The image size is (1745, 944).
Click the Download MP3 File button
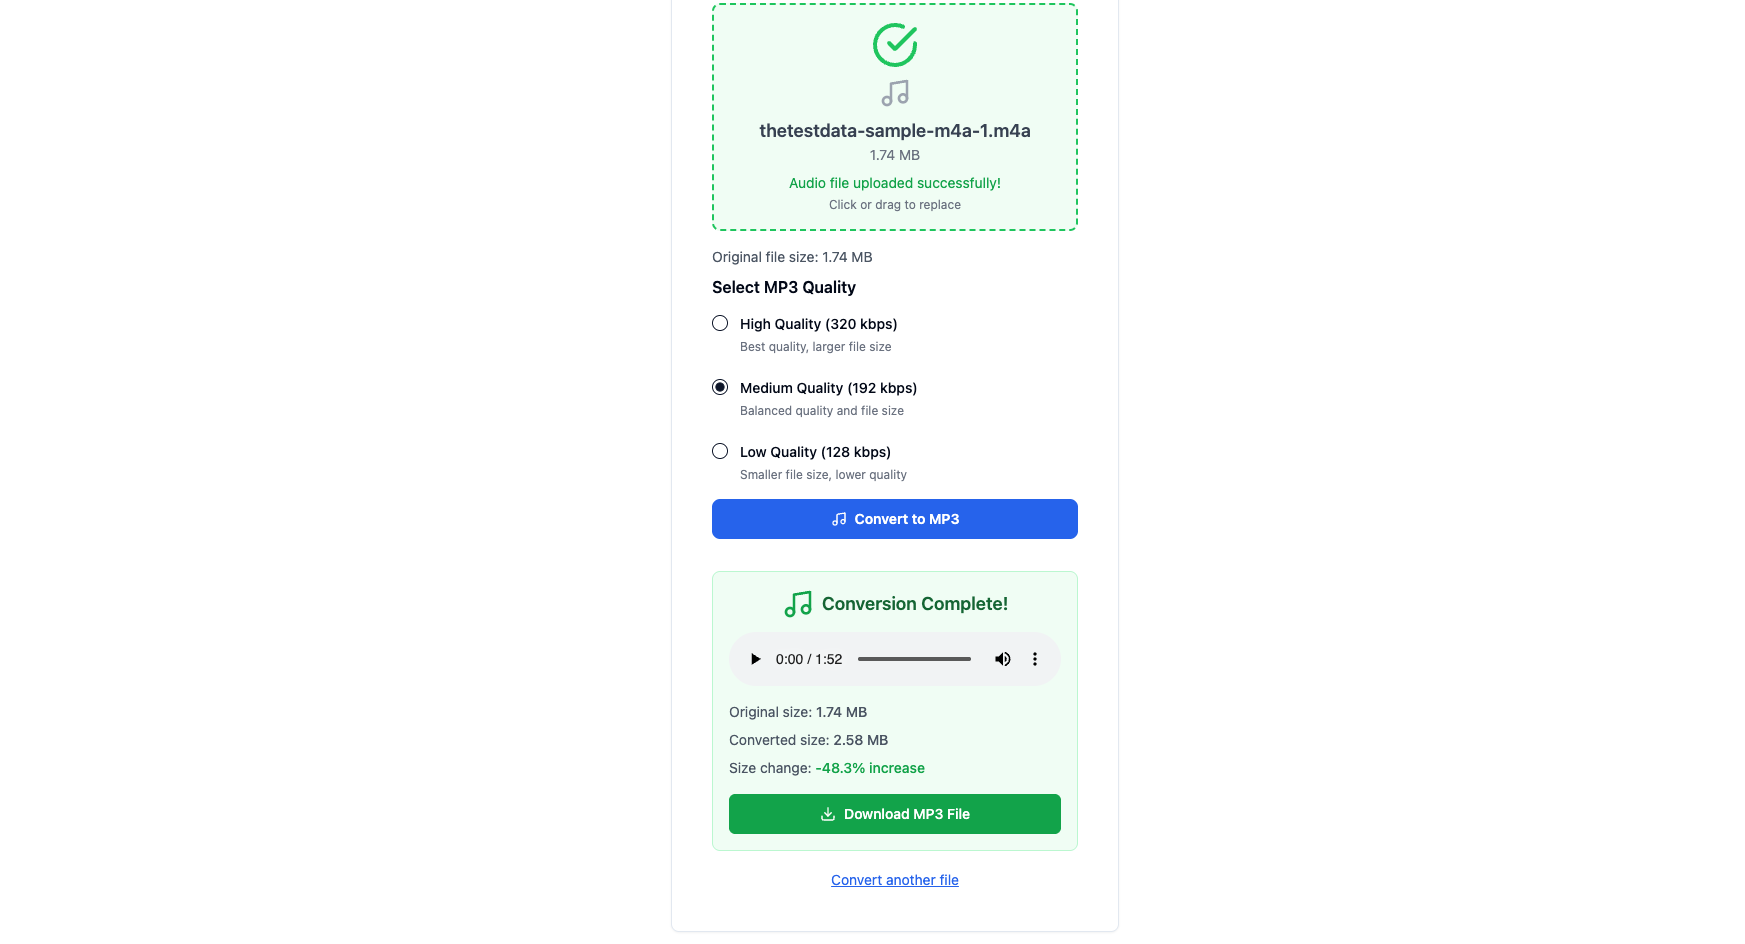pos(895,814)
